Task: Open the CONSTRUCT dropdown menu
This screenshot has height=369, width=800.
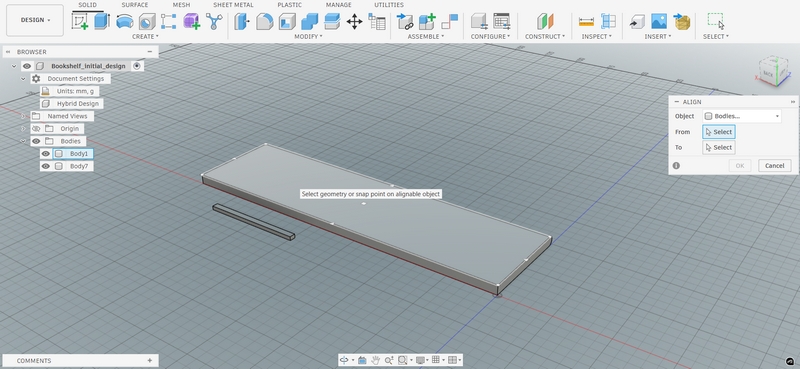Action: [545, 36]
